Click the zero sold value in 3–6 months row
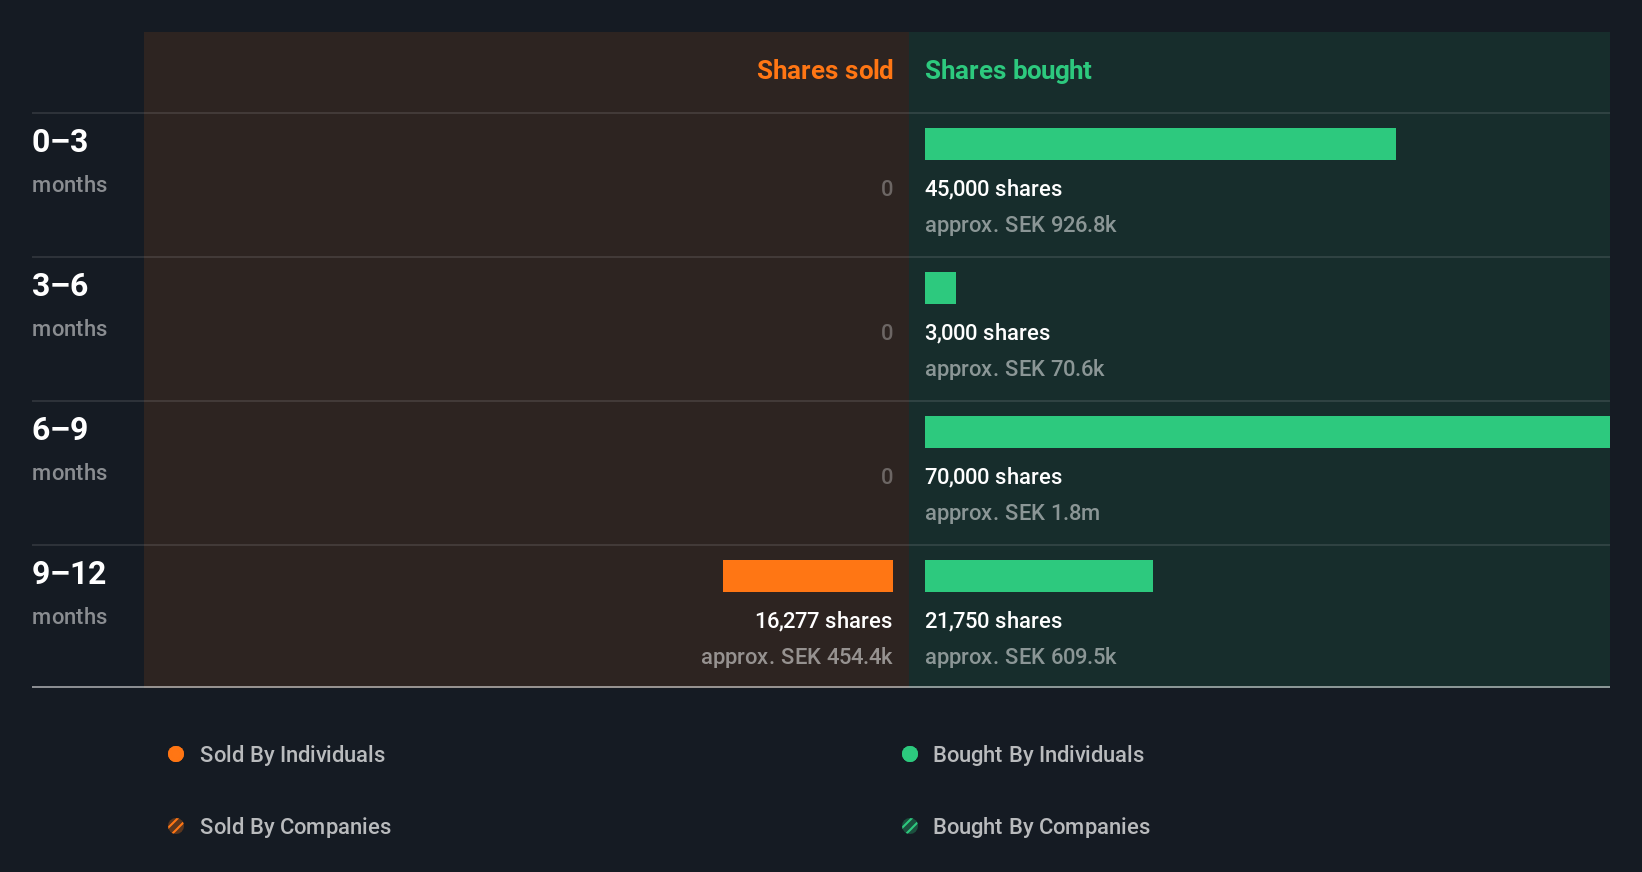Screen dimensions: 1642x872 point(887,332)
